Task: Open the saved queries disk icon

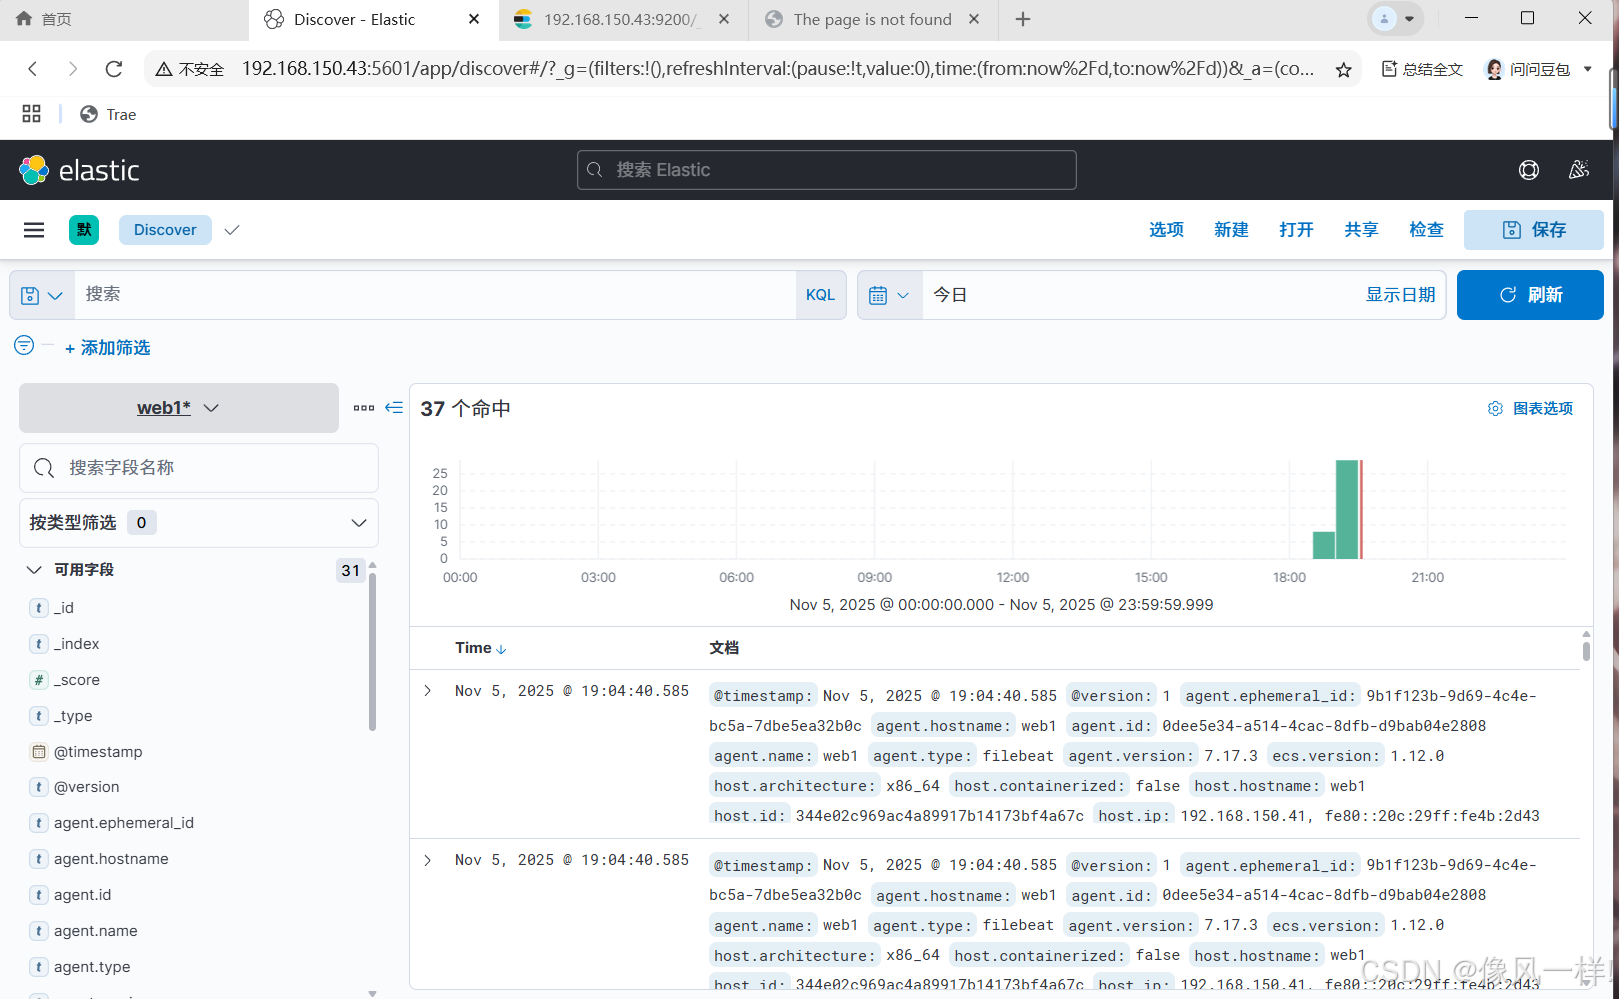Action: 42,295
